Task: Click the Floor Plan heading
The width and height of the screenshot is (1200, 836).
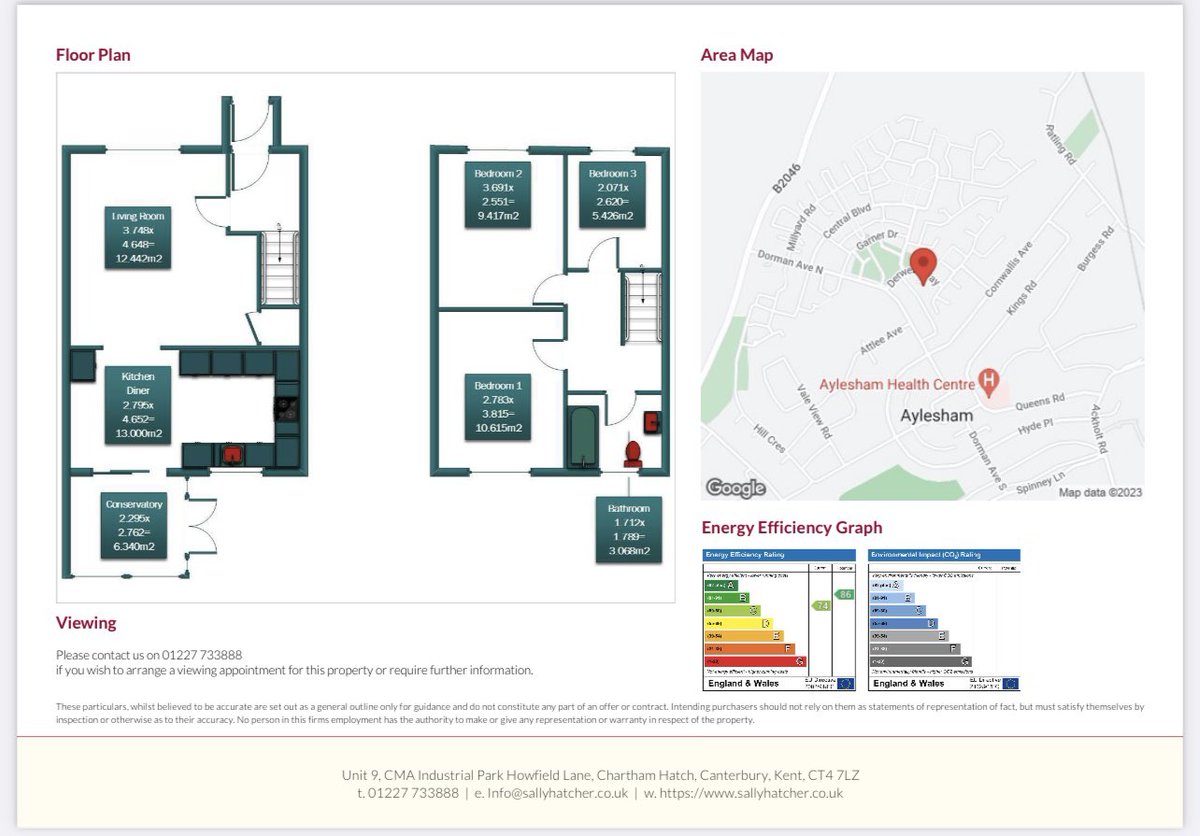Action: click(x=93, y=55)
